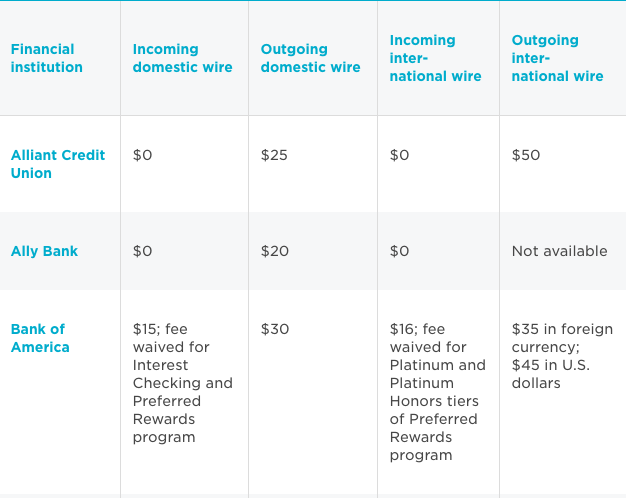Click the $16 fee waived Platinum Honors cell

(437, 392)
